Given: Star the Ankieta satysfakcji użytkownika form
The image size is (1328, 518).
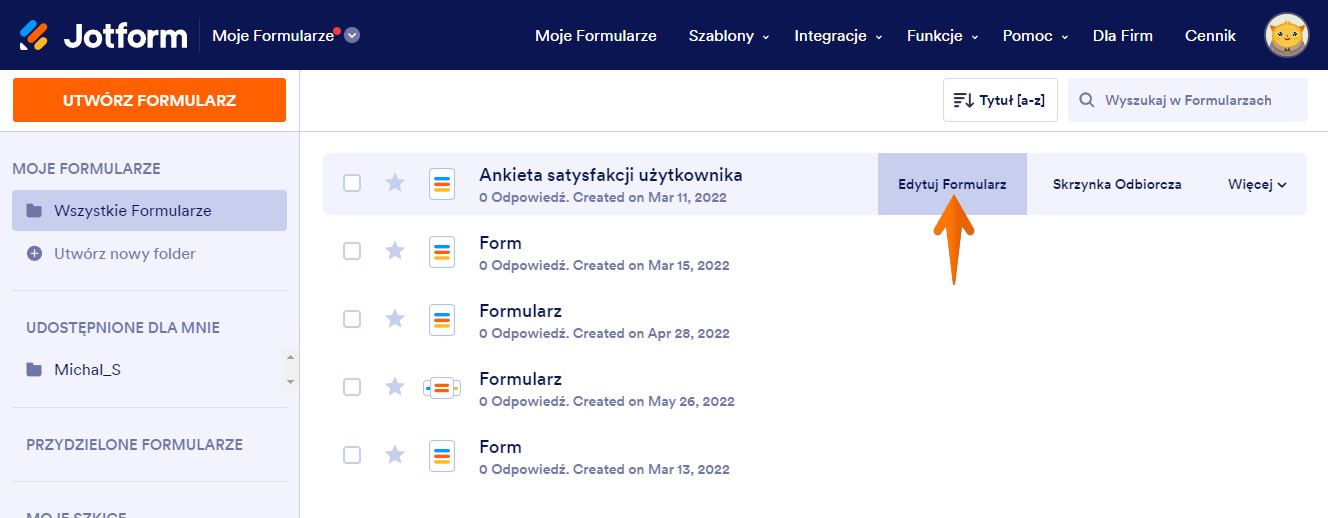Looking at the screenshot, I should coord(395,183).
